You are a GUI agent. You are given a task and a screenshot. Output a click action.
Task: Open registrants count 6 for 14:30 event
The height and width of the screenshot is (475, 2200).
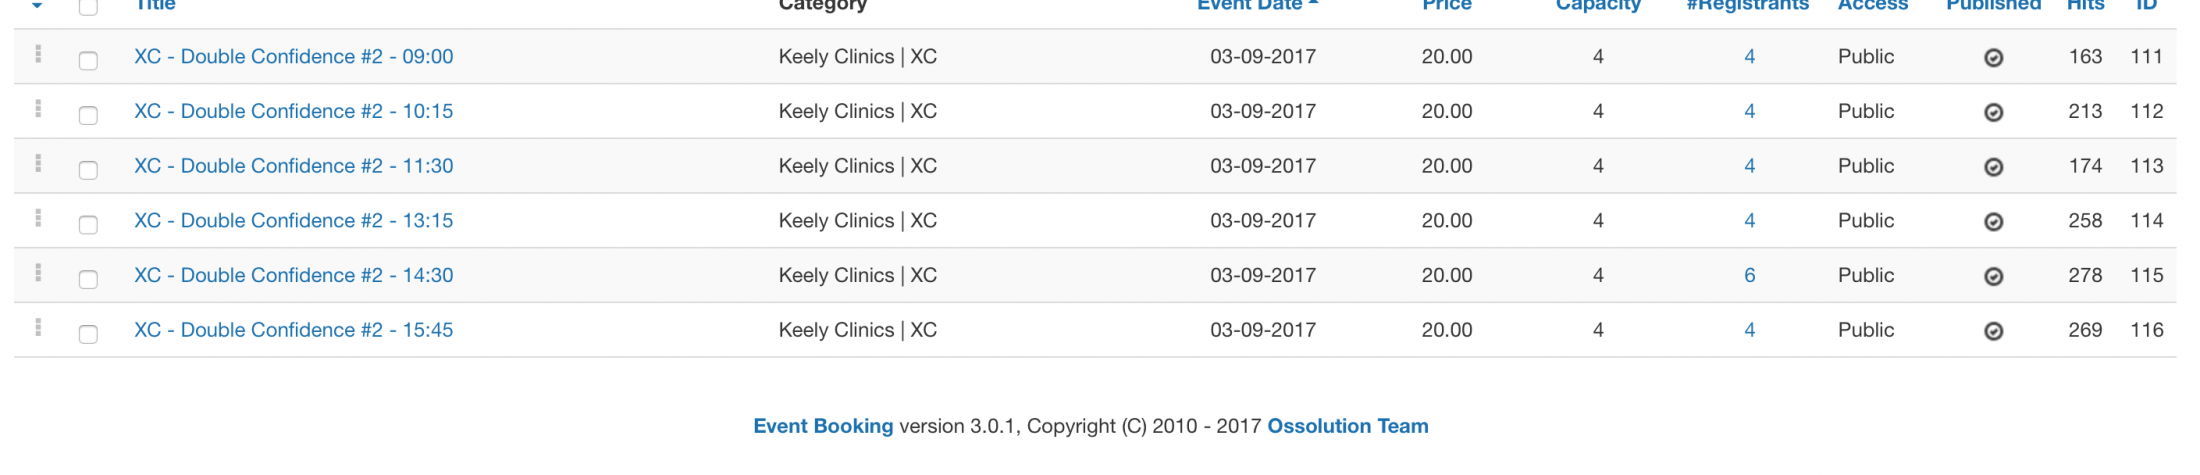[1749, 275]
